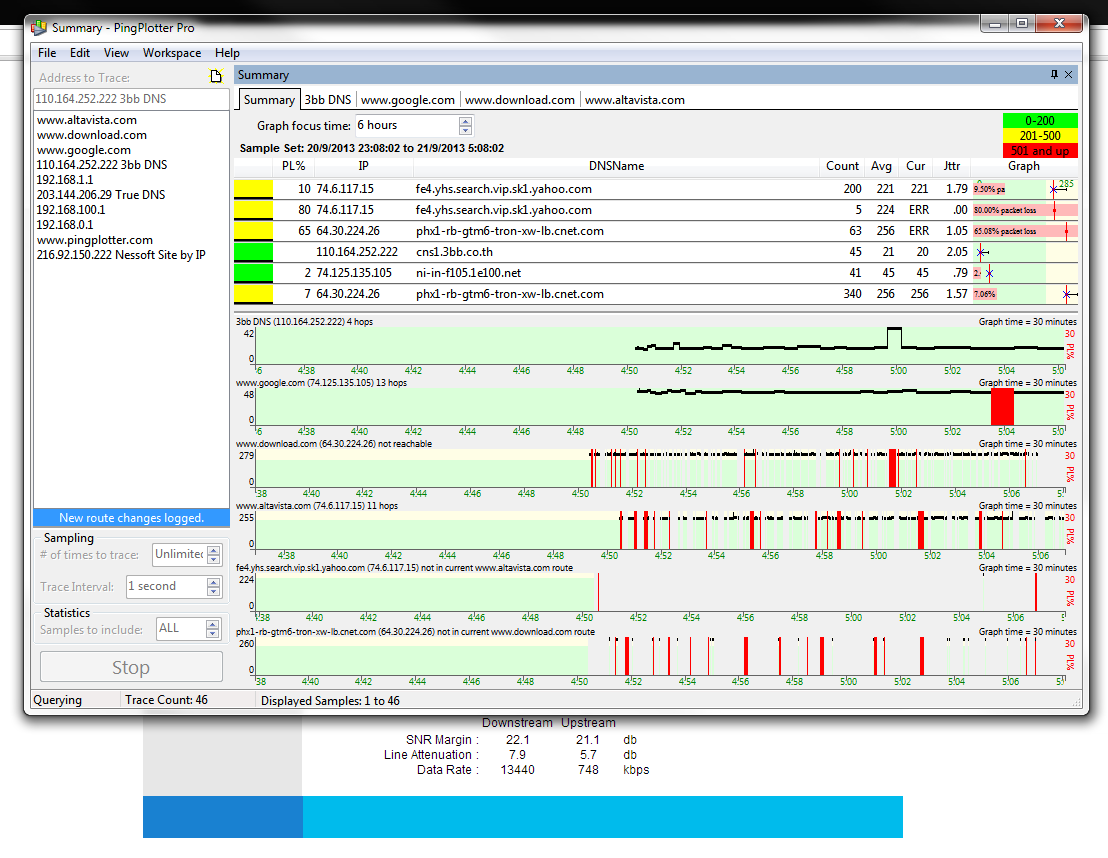This screenshot has height=858, width=1108.
Task: Open the Workspace menu
Action: (171, 53)
